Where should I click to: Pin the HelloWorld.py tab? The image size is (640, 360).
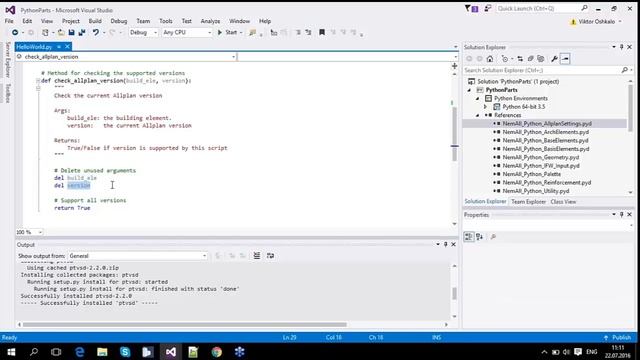(x=59, y=47)
